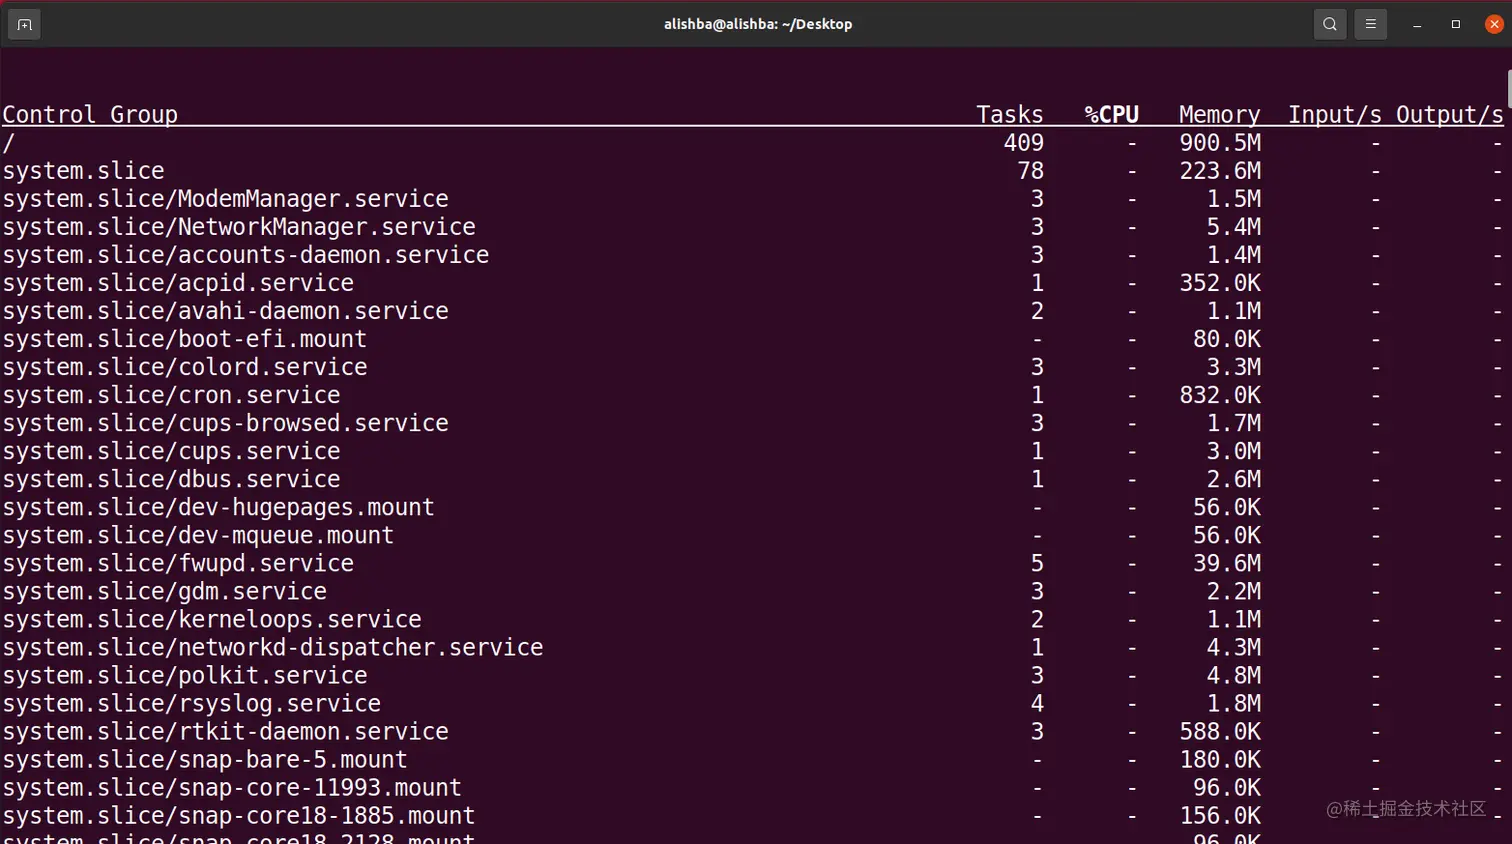This screenshot has width=1512, height=844.
Task: Click the 588.0K memory value for rtkit-daemon
Action: click(1219, 731)
